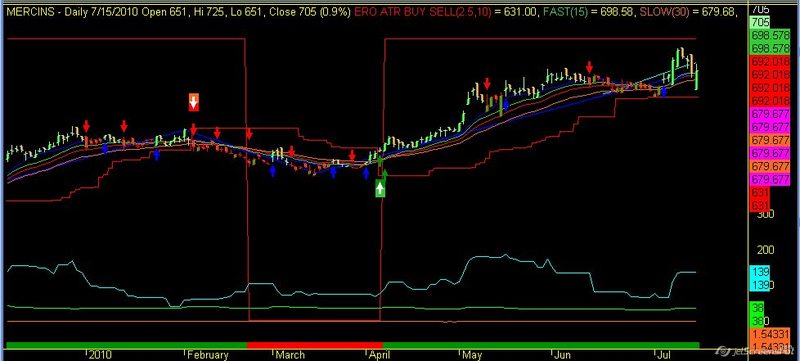Click the blue buy arrow near July
The width and height of the screenshot is (800, 361).
click(x=663, y=92)
